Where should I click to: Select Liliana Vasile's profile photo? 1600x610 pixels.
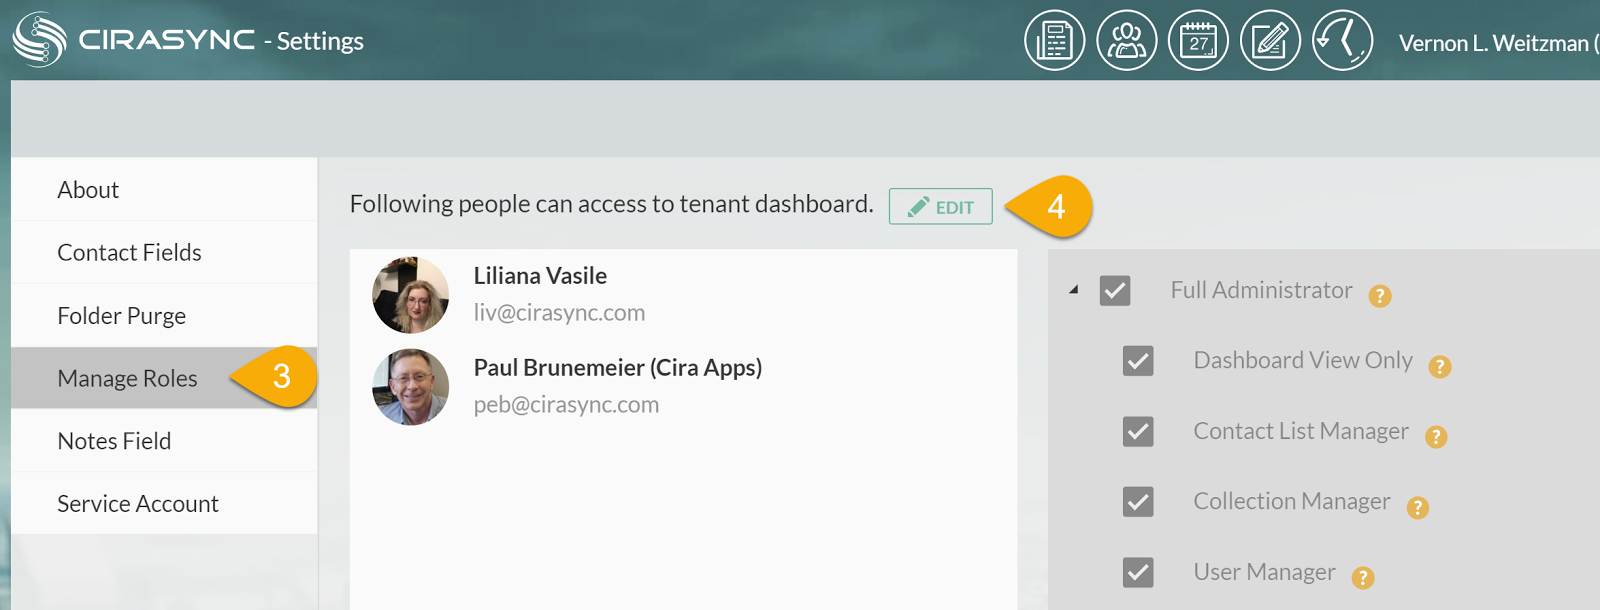point(410,295)
